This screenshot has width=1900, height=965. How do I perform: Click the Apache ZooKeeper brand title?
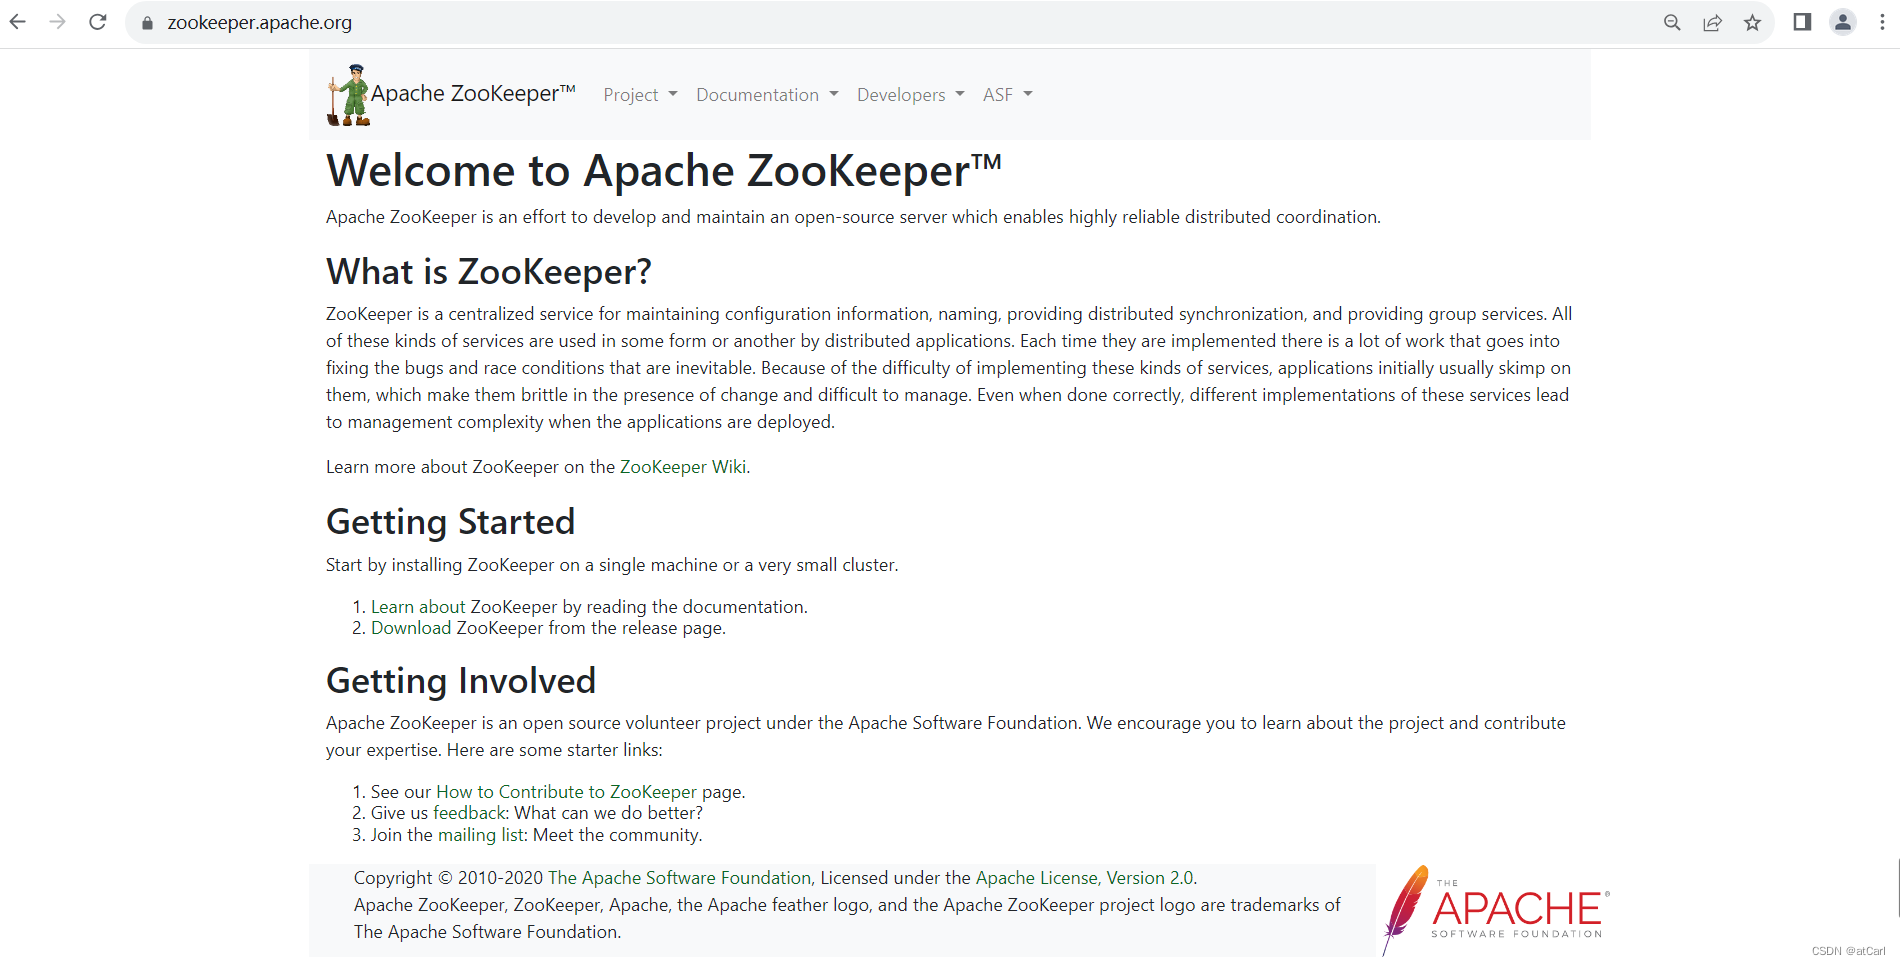point(473,93)
